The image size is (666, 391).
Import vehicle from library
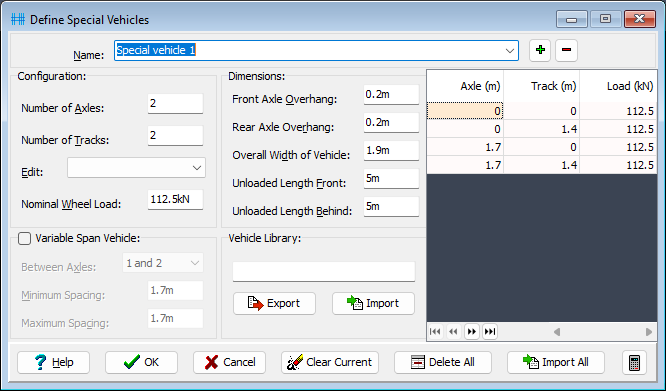click(x=373, y=304)
